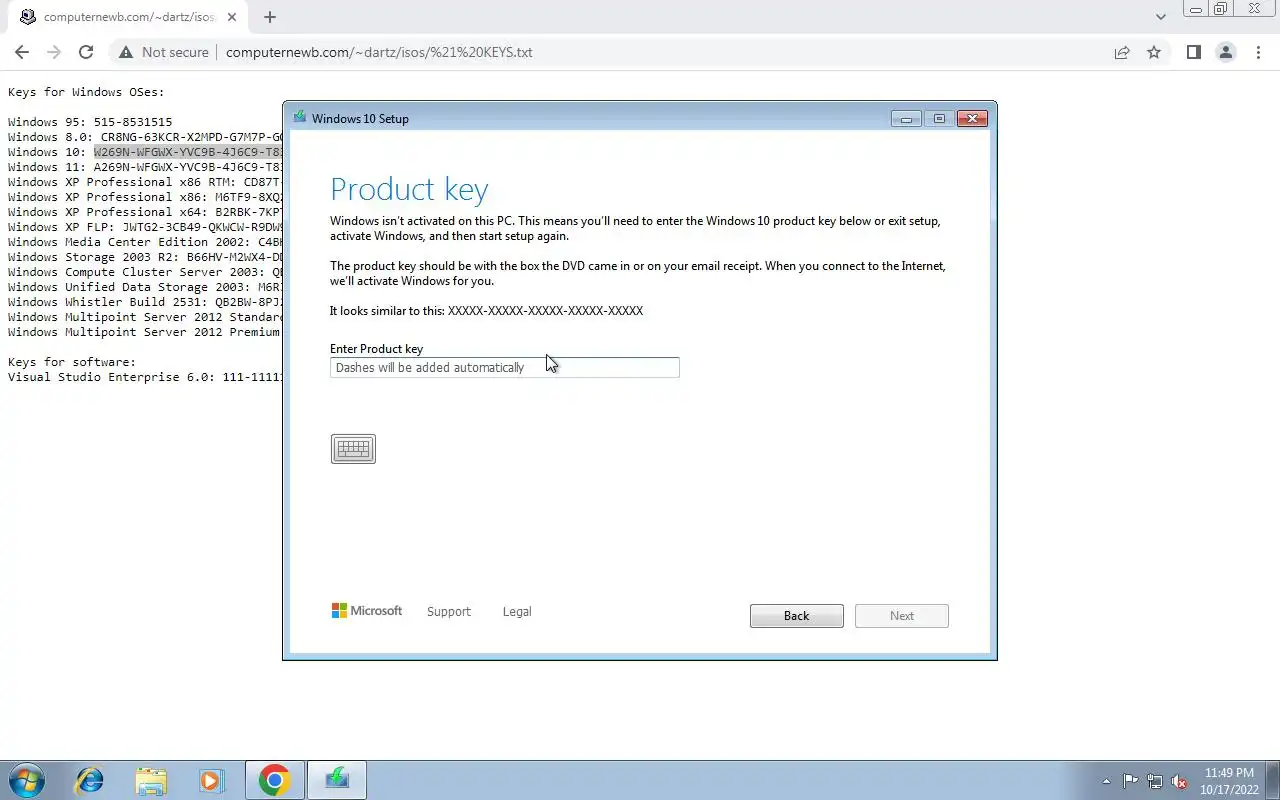This screenshot has width=1280, height=800.
Task: Click highlighted Windows 10 key text
Action: (x=188, y=152)
